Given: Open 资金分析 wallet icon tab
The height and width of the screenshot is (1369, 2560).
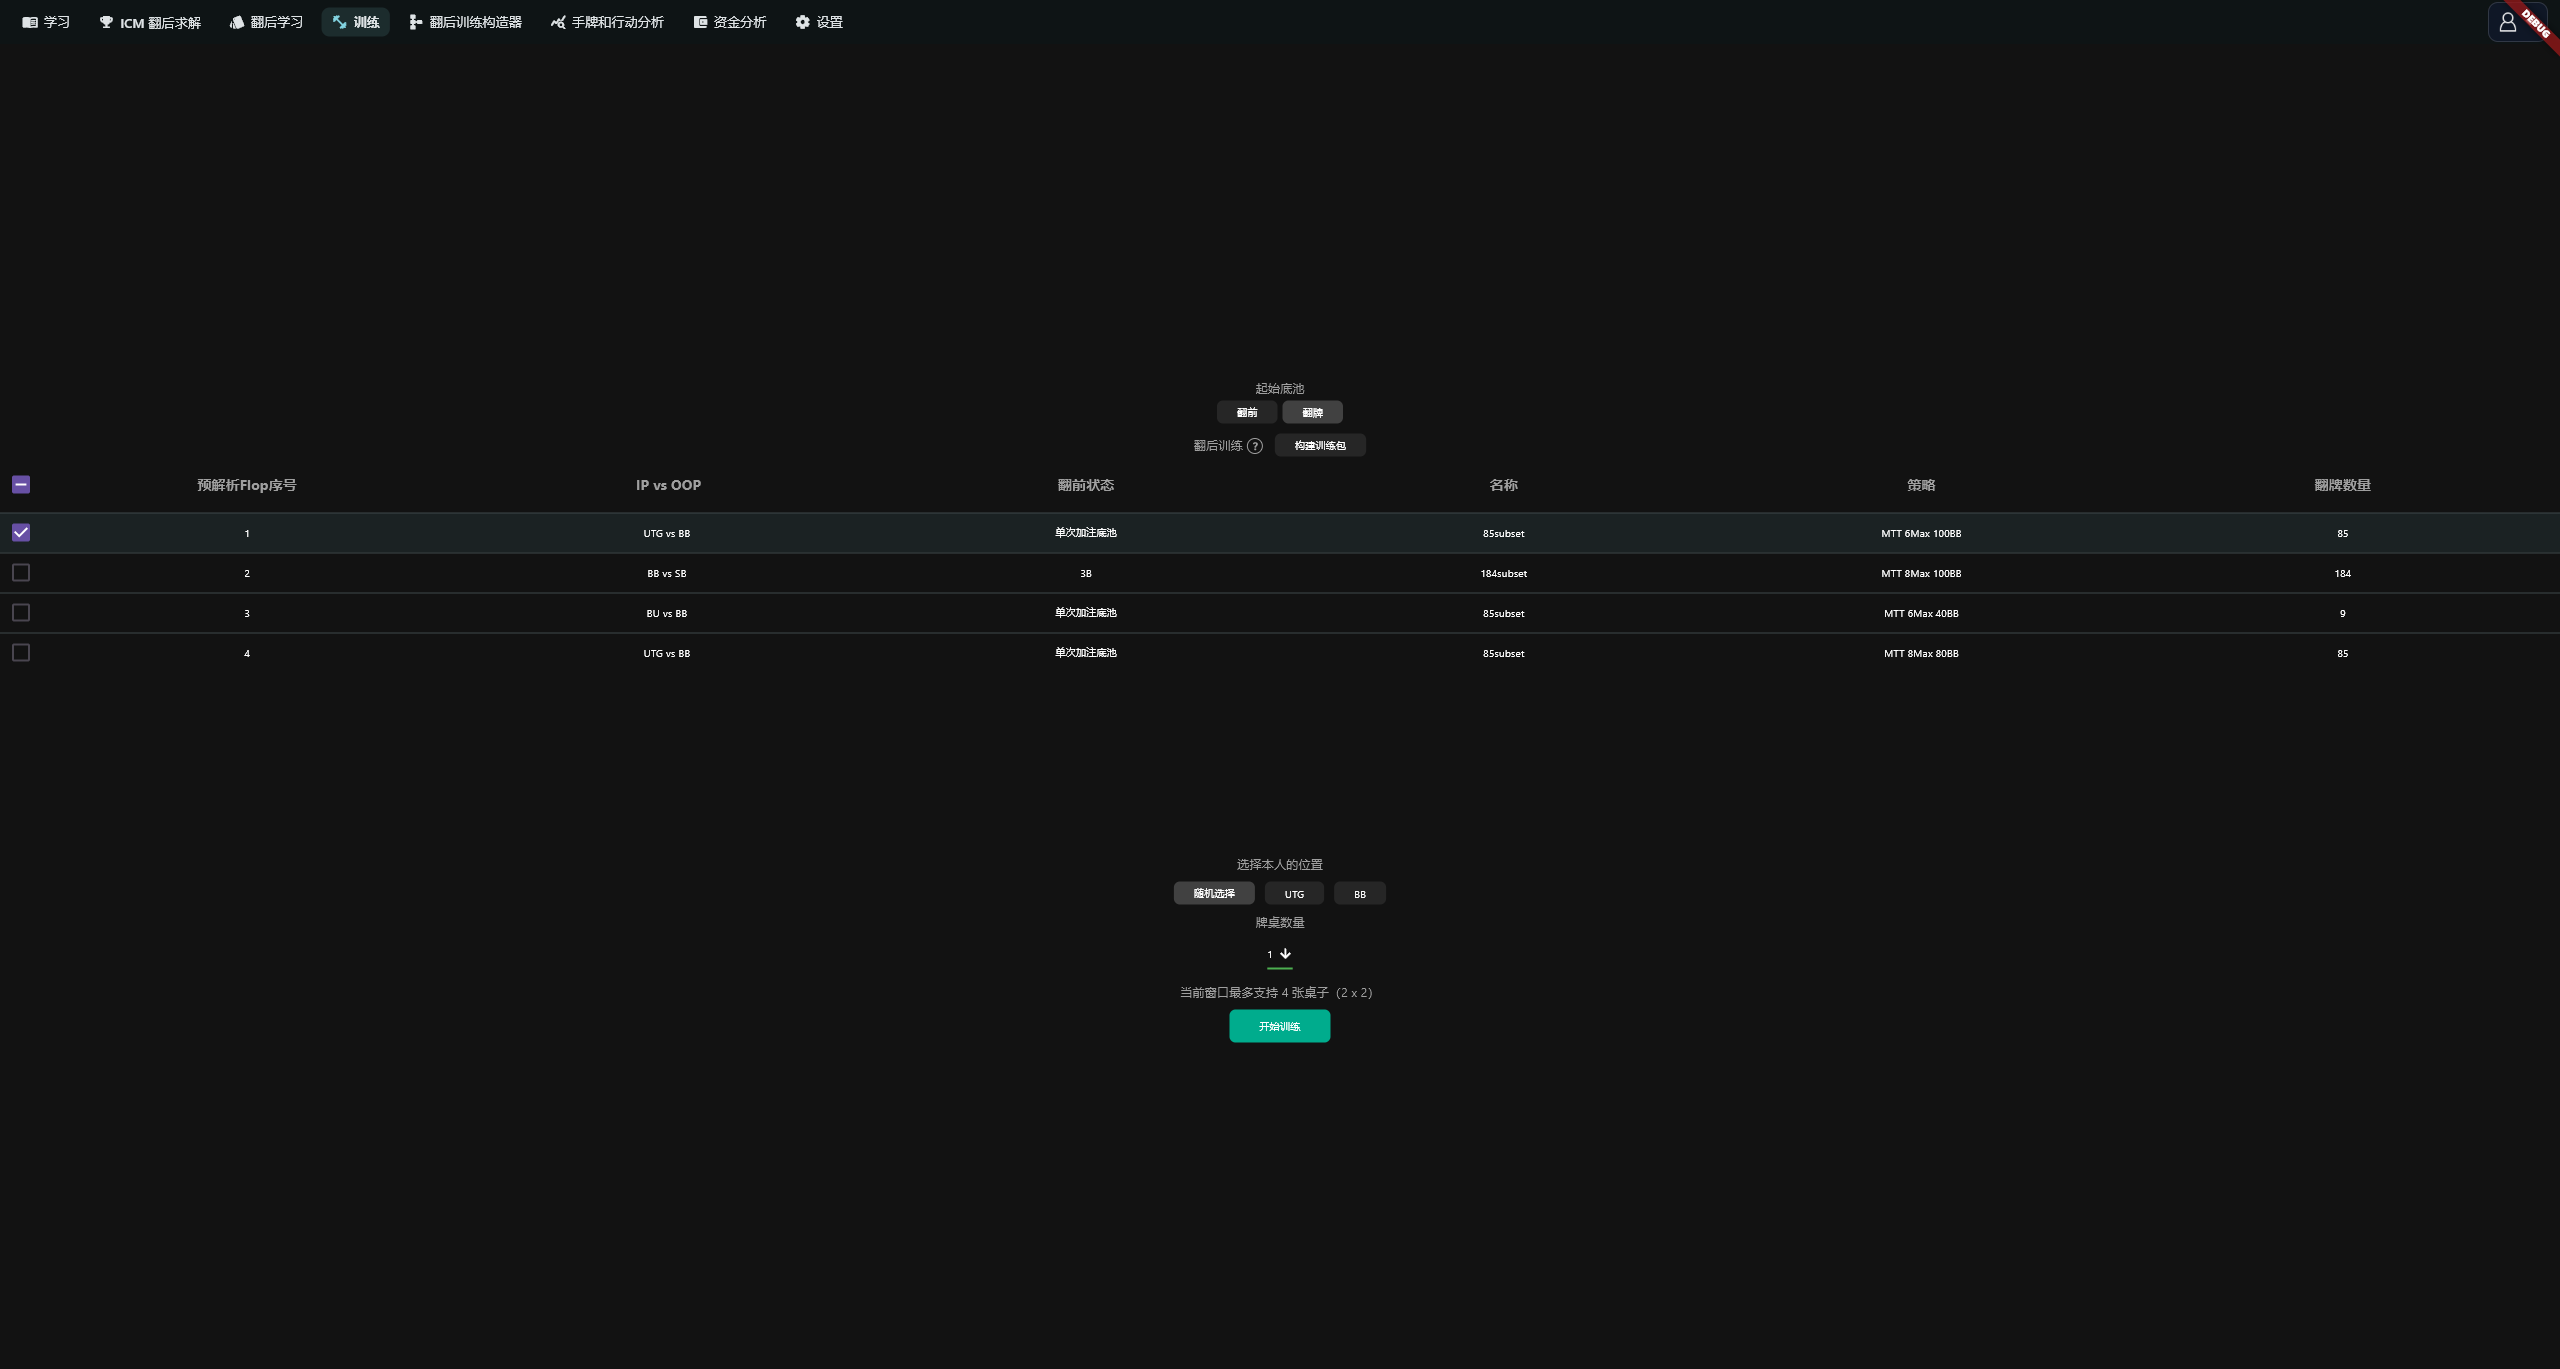Looking at the screenshot, I should coord(730,22).
